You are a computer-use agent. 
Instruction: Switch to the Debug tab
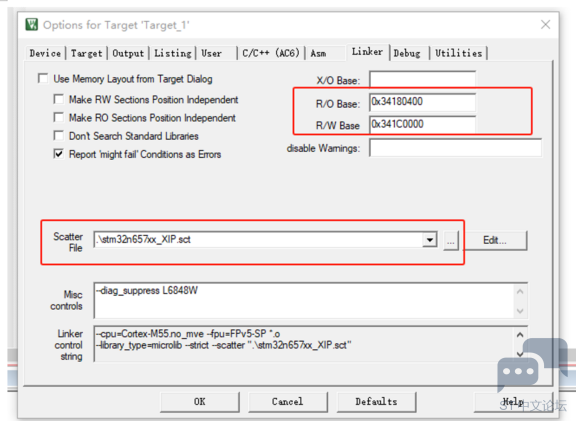click(407, 53)
